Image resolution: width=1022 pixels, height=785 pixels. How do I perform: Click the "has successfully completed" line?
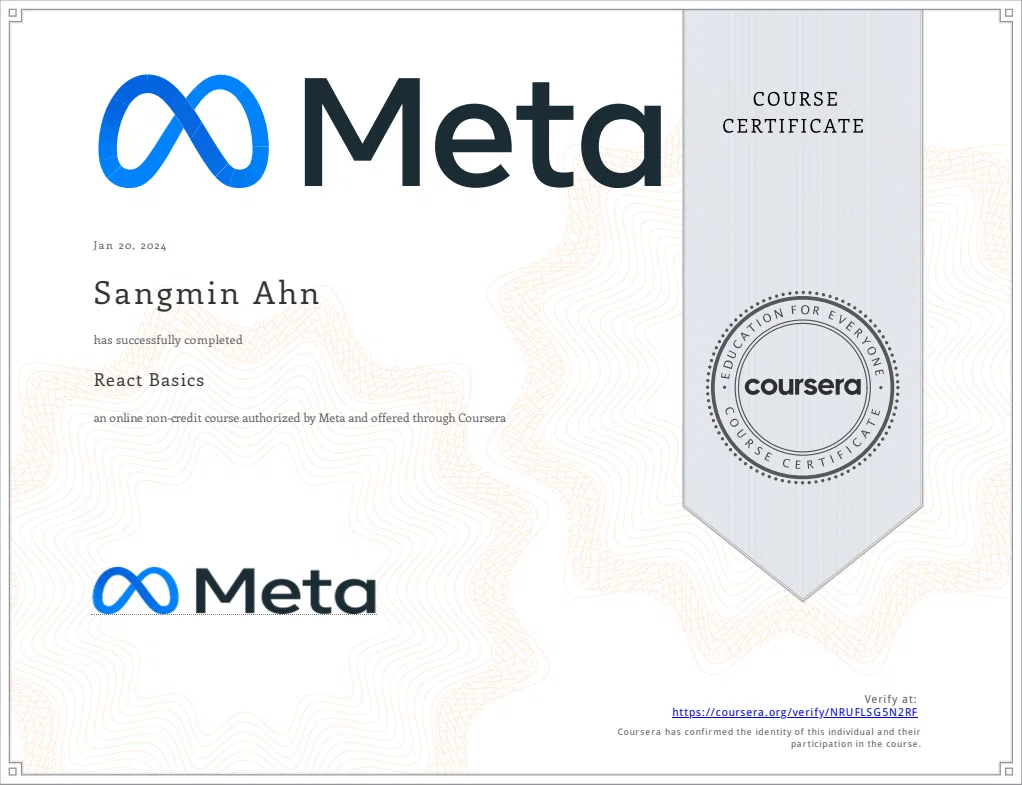pyautogui.click(x=168, y=340)
